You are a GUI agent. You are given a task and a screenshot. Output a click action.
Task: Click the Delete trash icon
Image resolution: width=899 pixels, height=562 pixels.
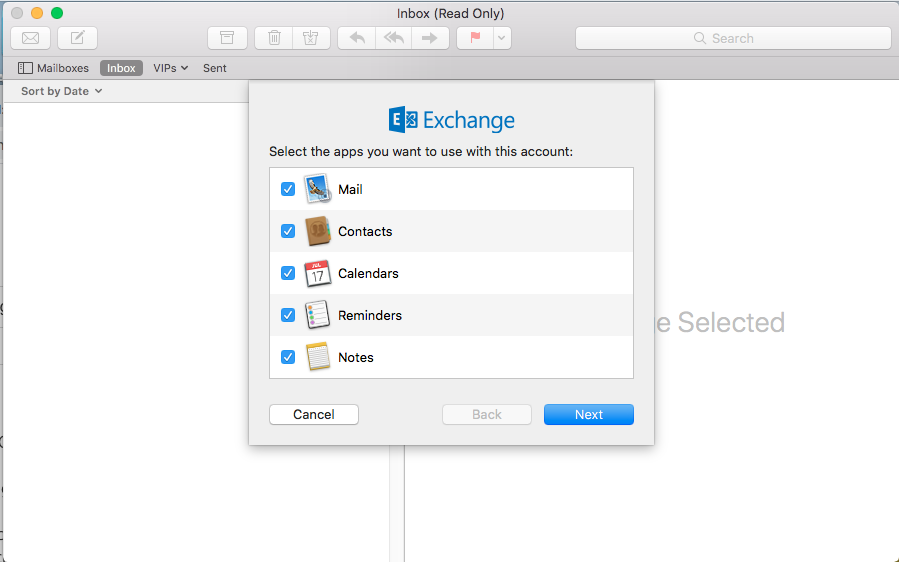click(x=274, y=38)
